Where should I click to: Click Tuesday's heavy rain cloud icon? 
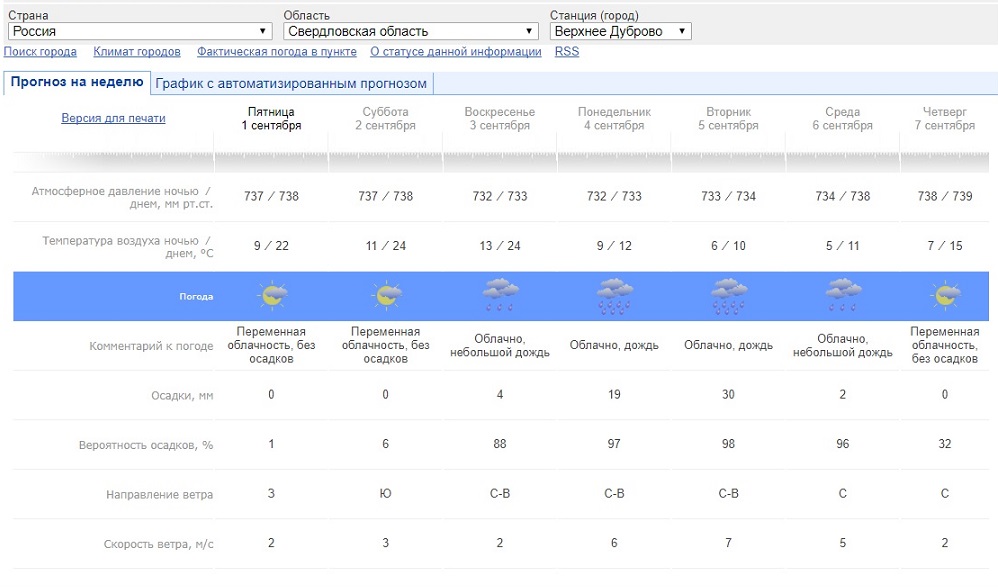tap(728, 295)
